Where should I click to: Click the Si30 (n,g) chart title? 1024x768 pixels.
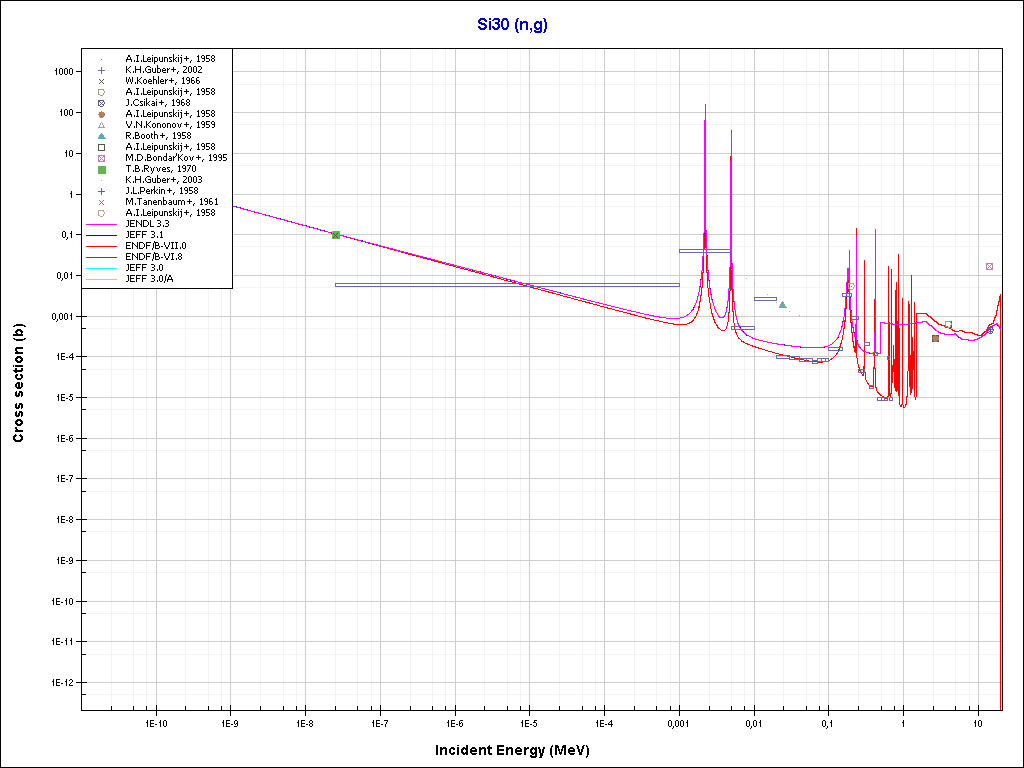click(511, 24)
